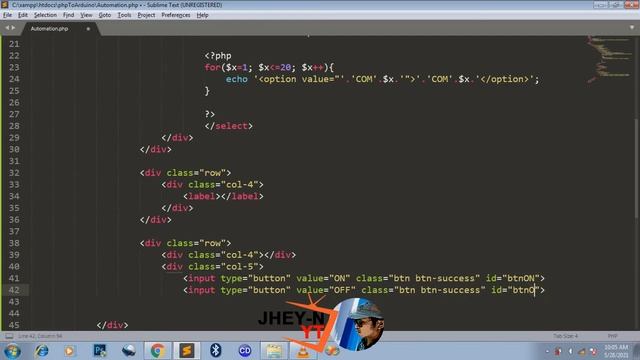Go to the previous tab with the left arrow
Viewport: 640px width, 360px height.
click(x=7, y=28)
